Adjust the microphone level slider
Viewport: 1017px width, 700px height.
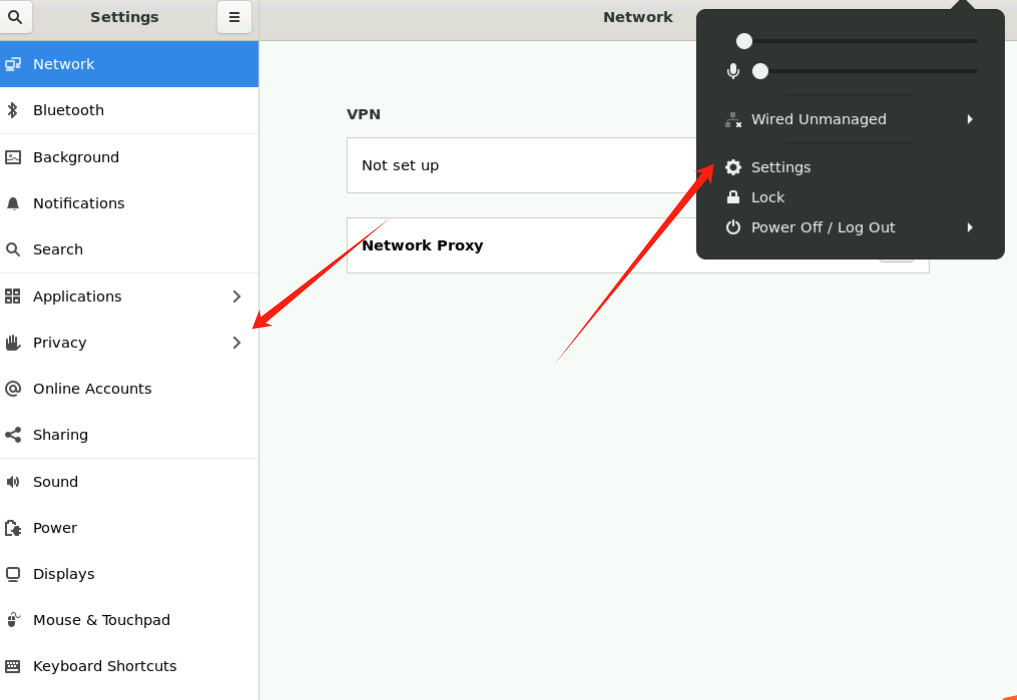pyautogui.click(x=864, y=71)
